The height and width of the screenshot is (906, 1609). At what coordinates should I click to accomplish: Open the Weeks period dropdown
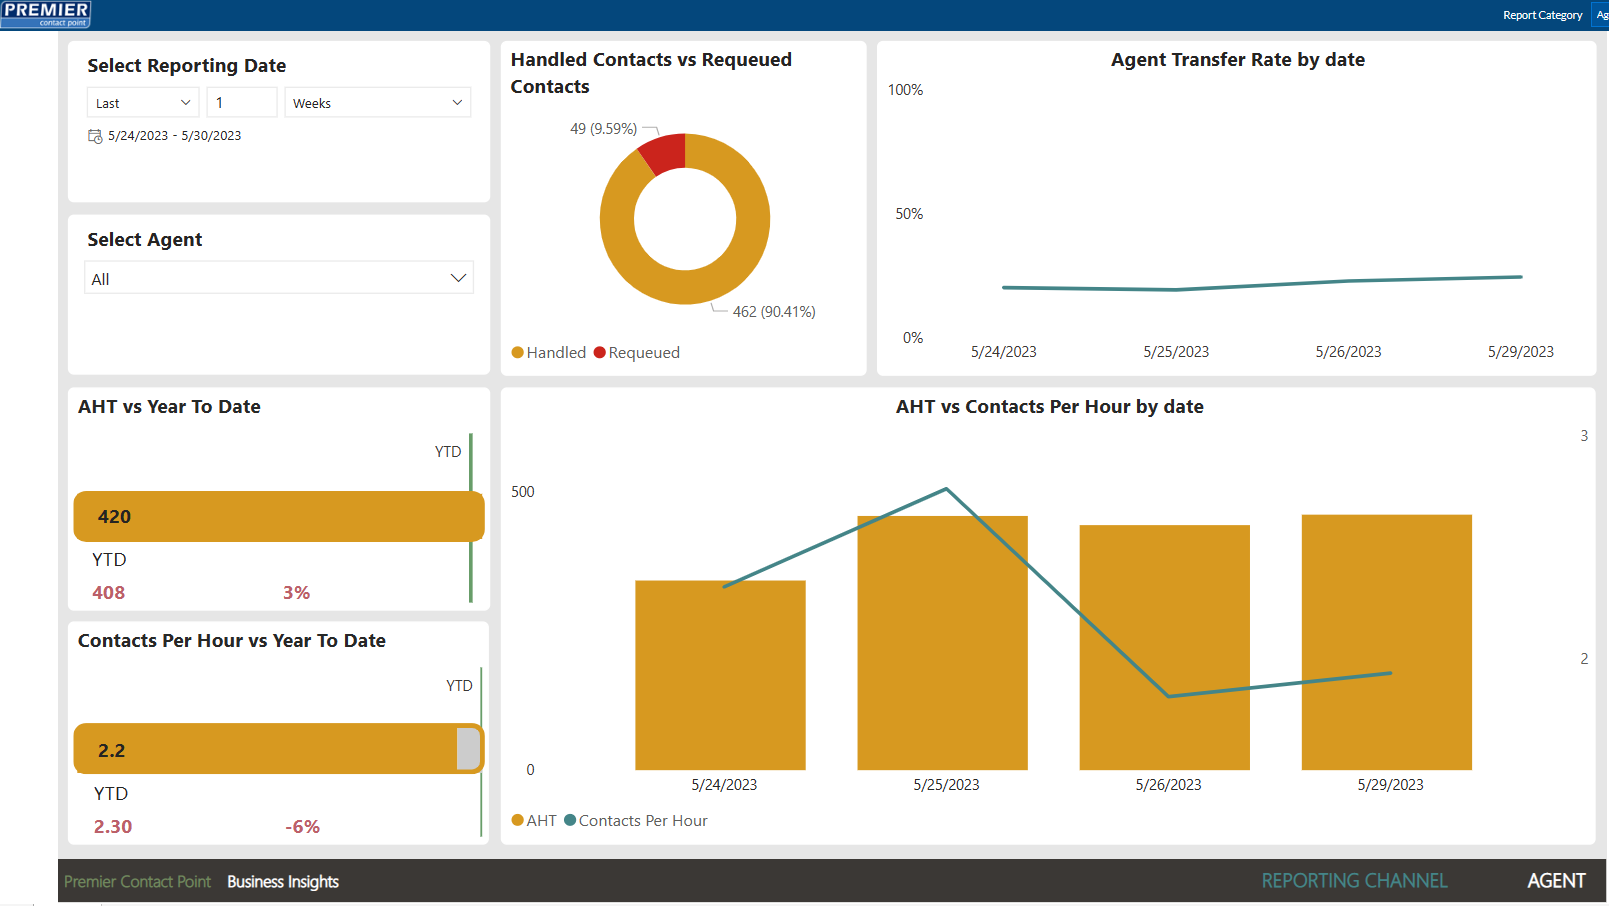pyautogui.click(x=378, y=103)
